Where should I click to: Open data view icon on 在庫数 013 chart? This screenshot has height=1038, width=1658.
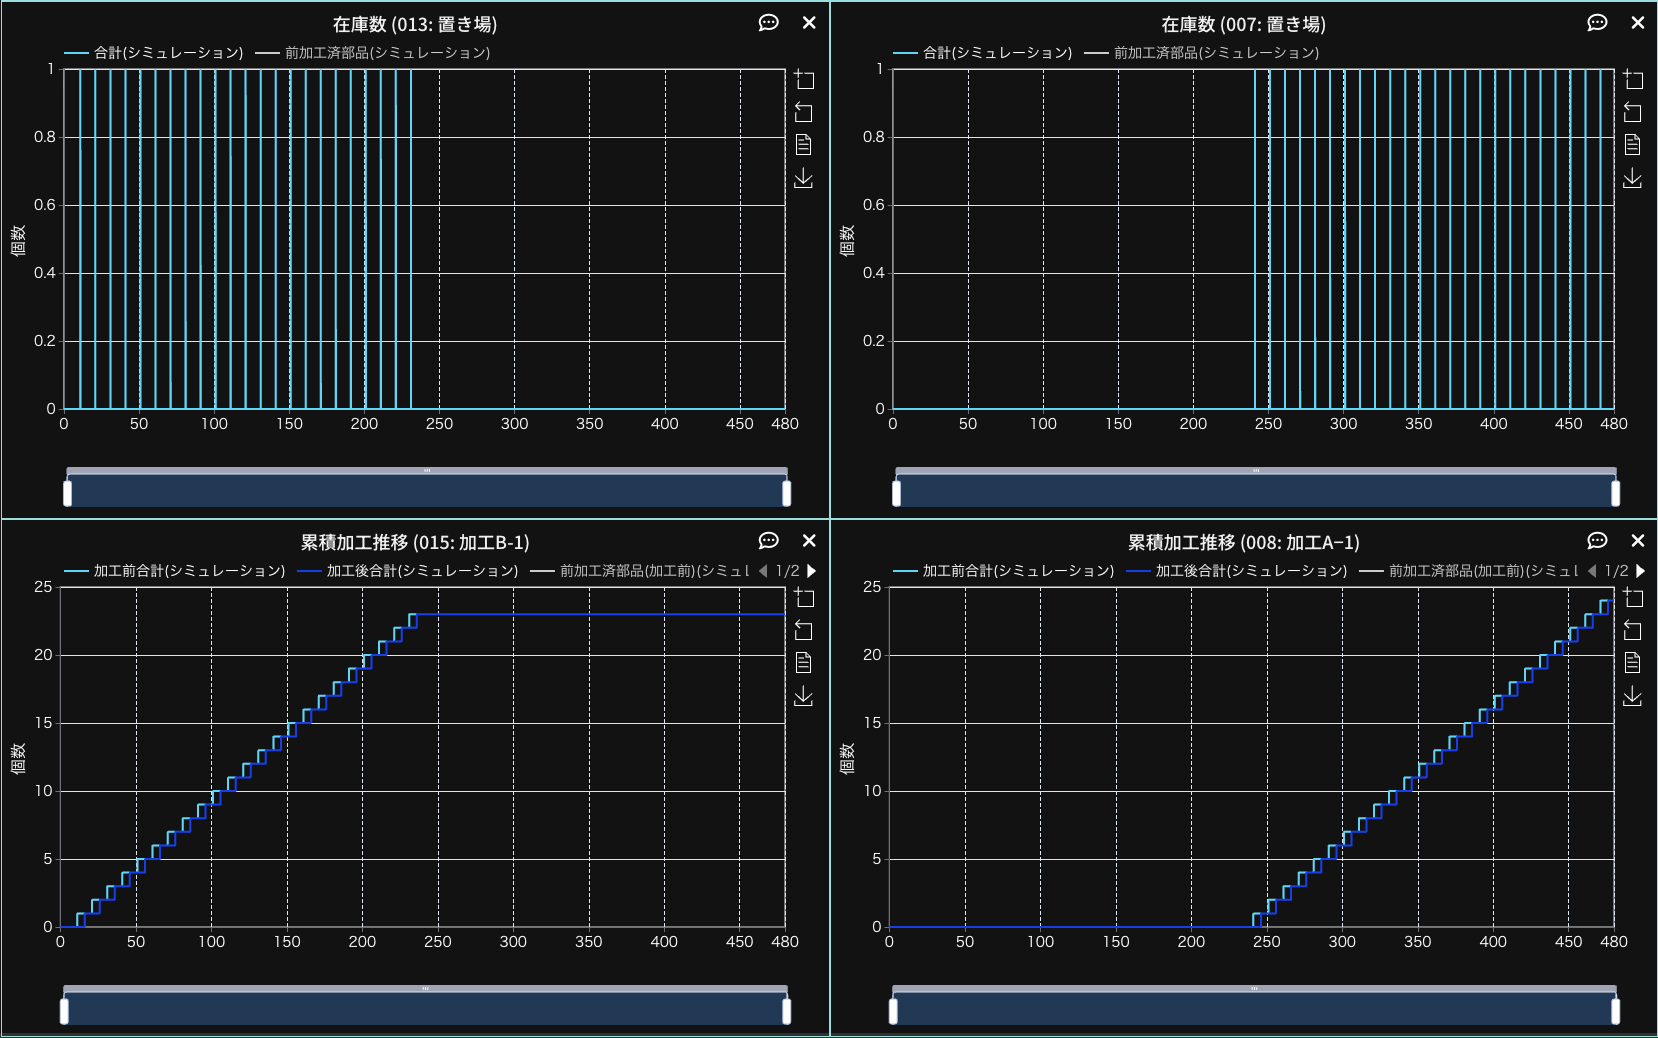804,145
